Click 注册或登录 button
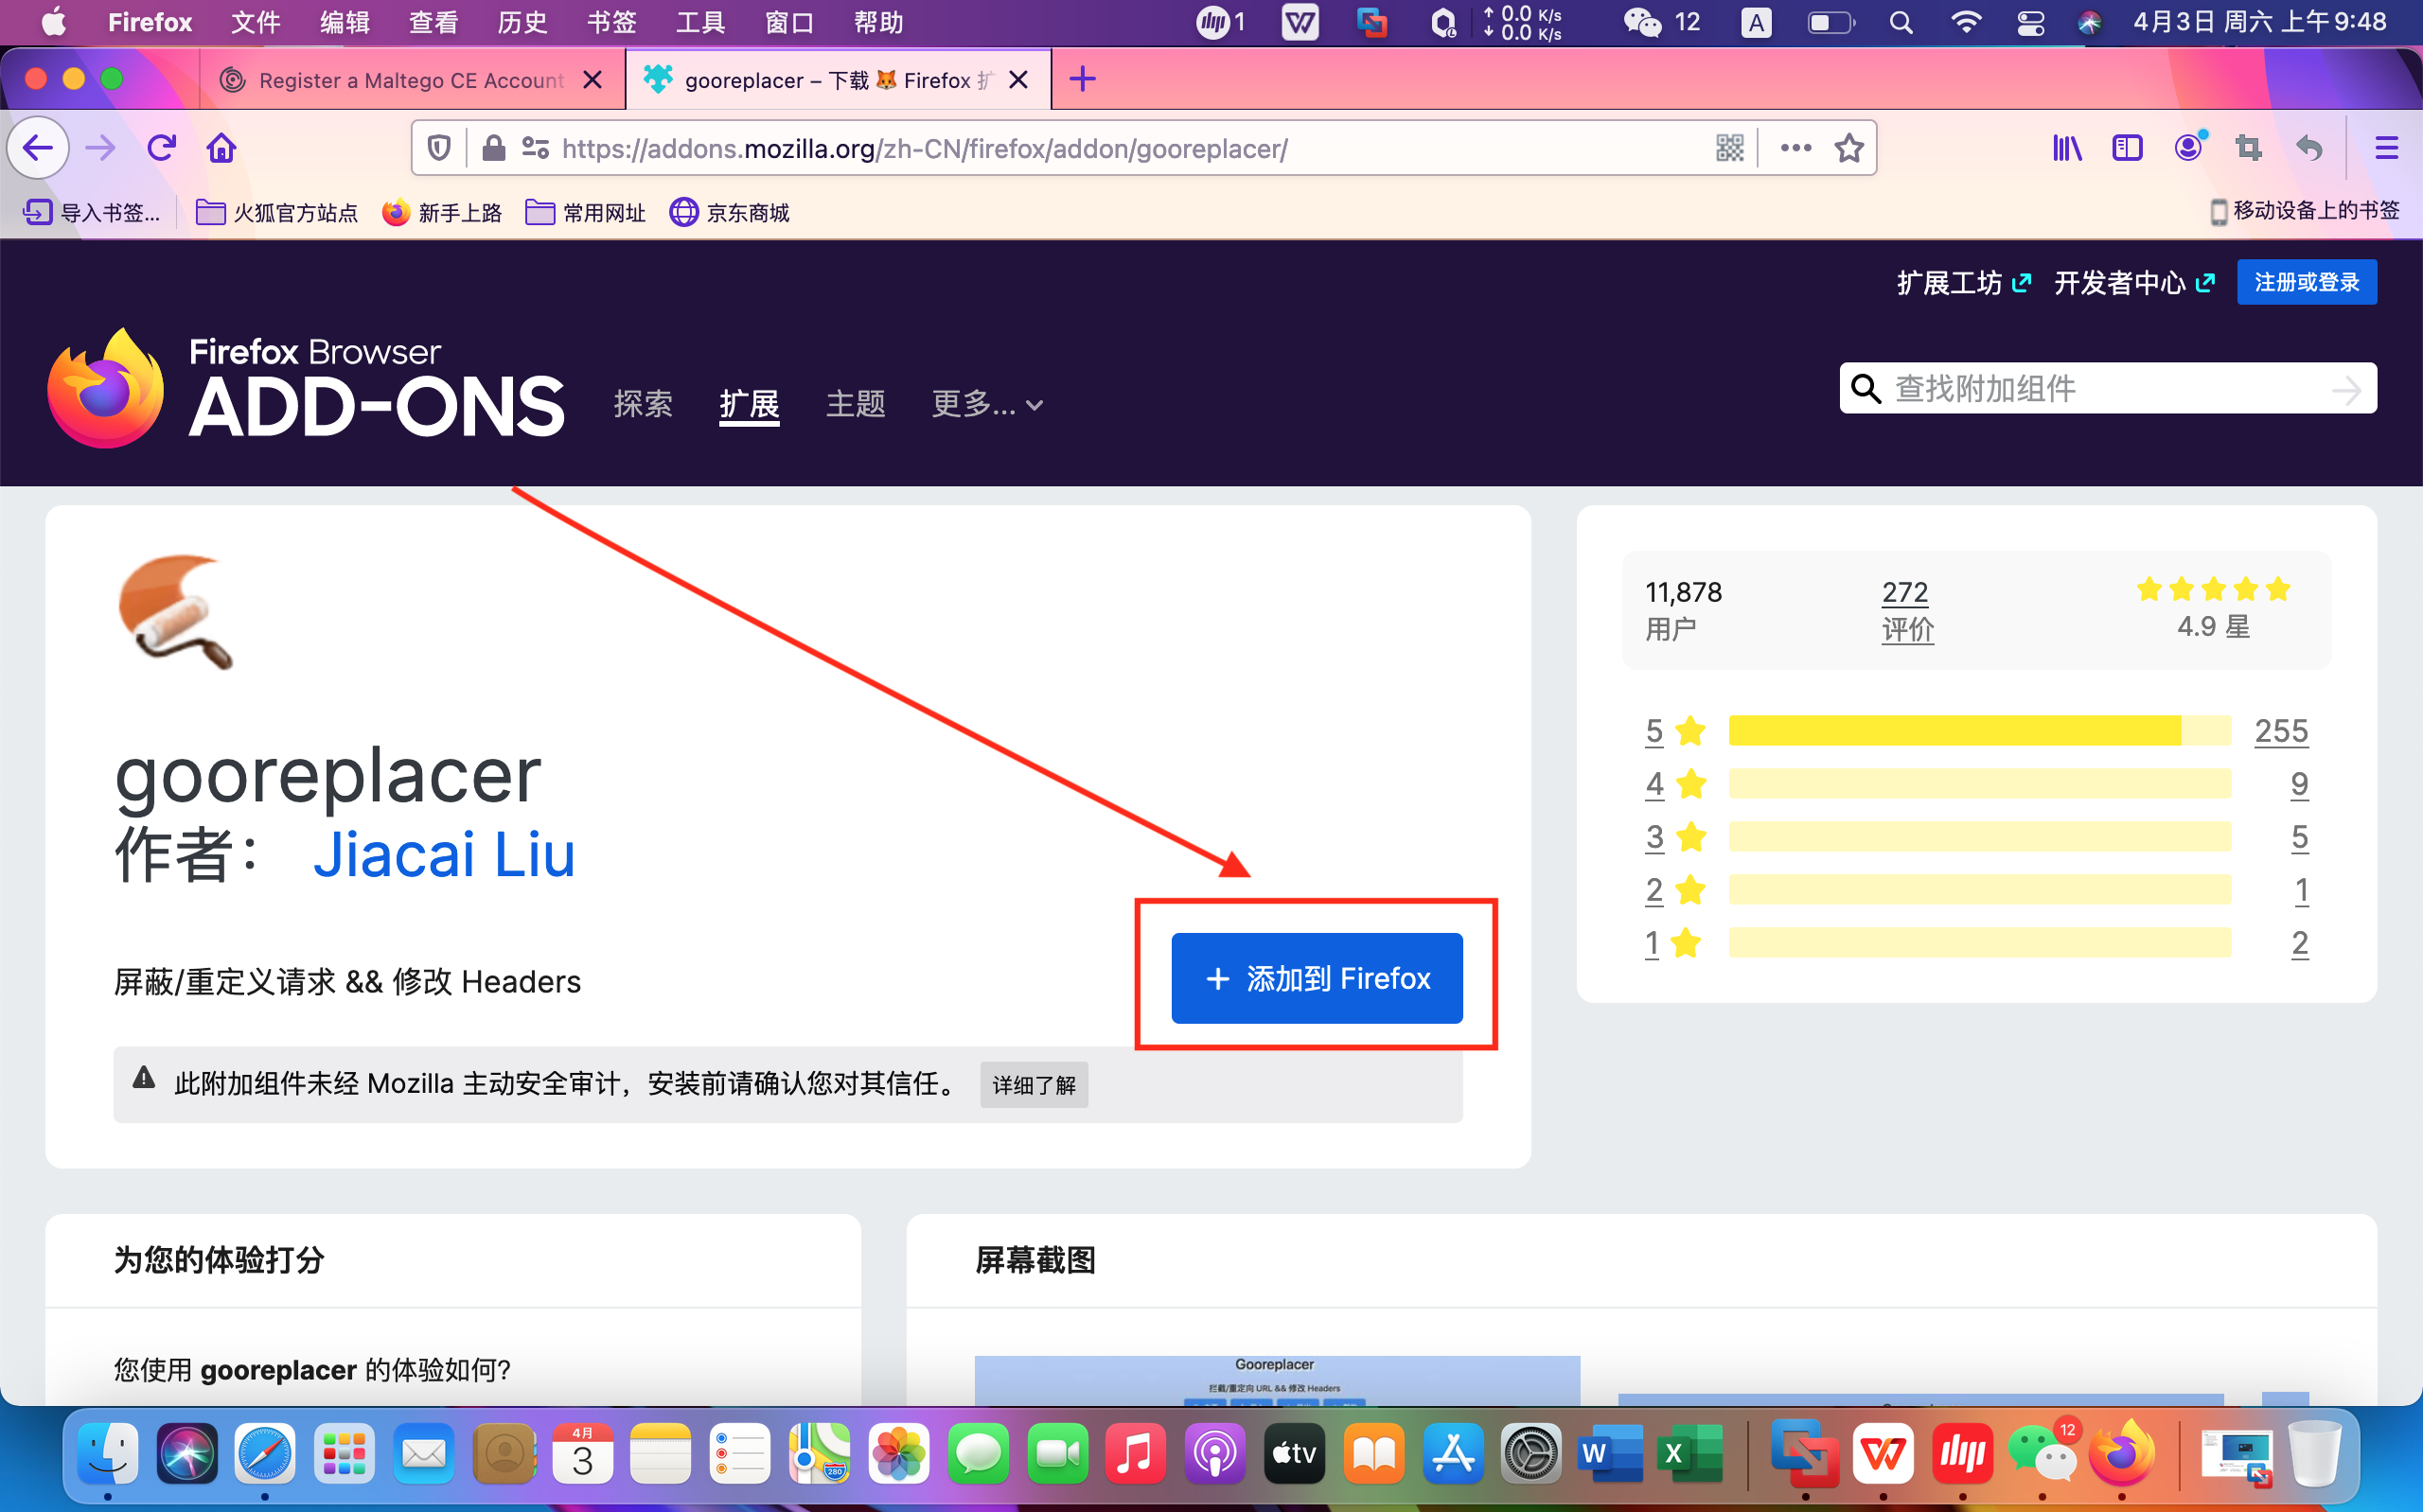The width and height of the screenshot is (2423, 1512). pyautogui.click(x=2306, y=282)
